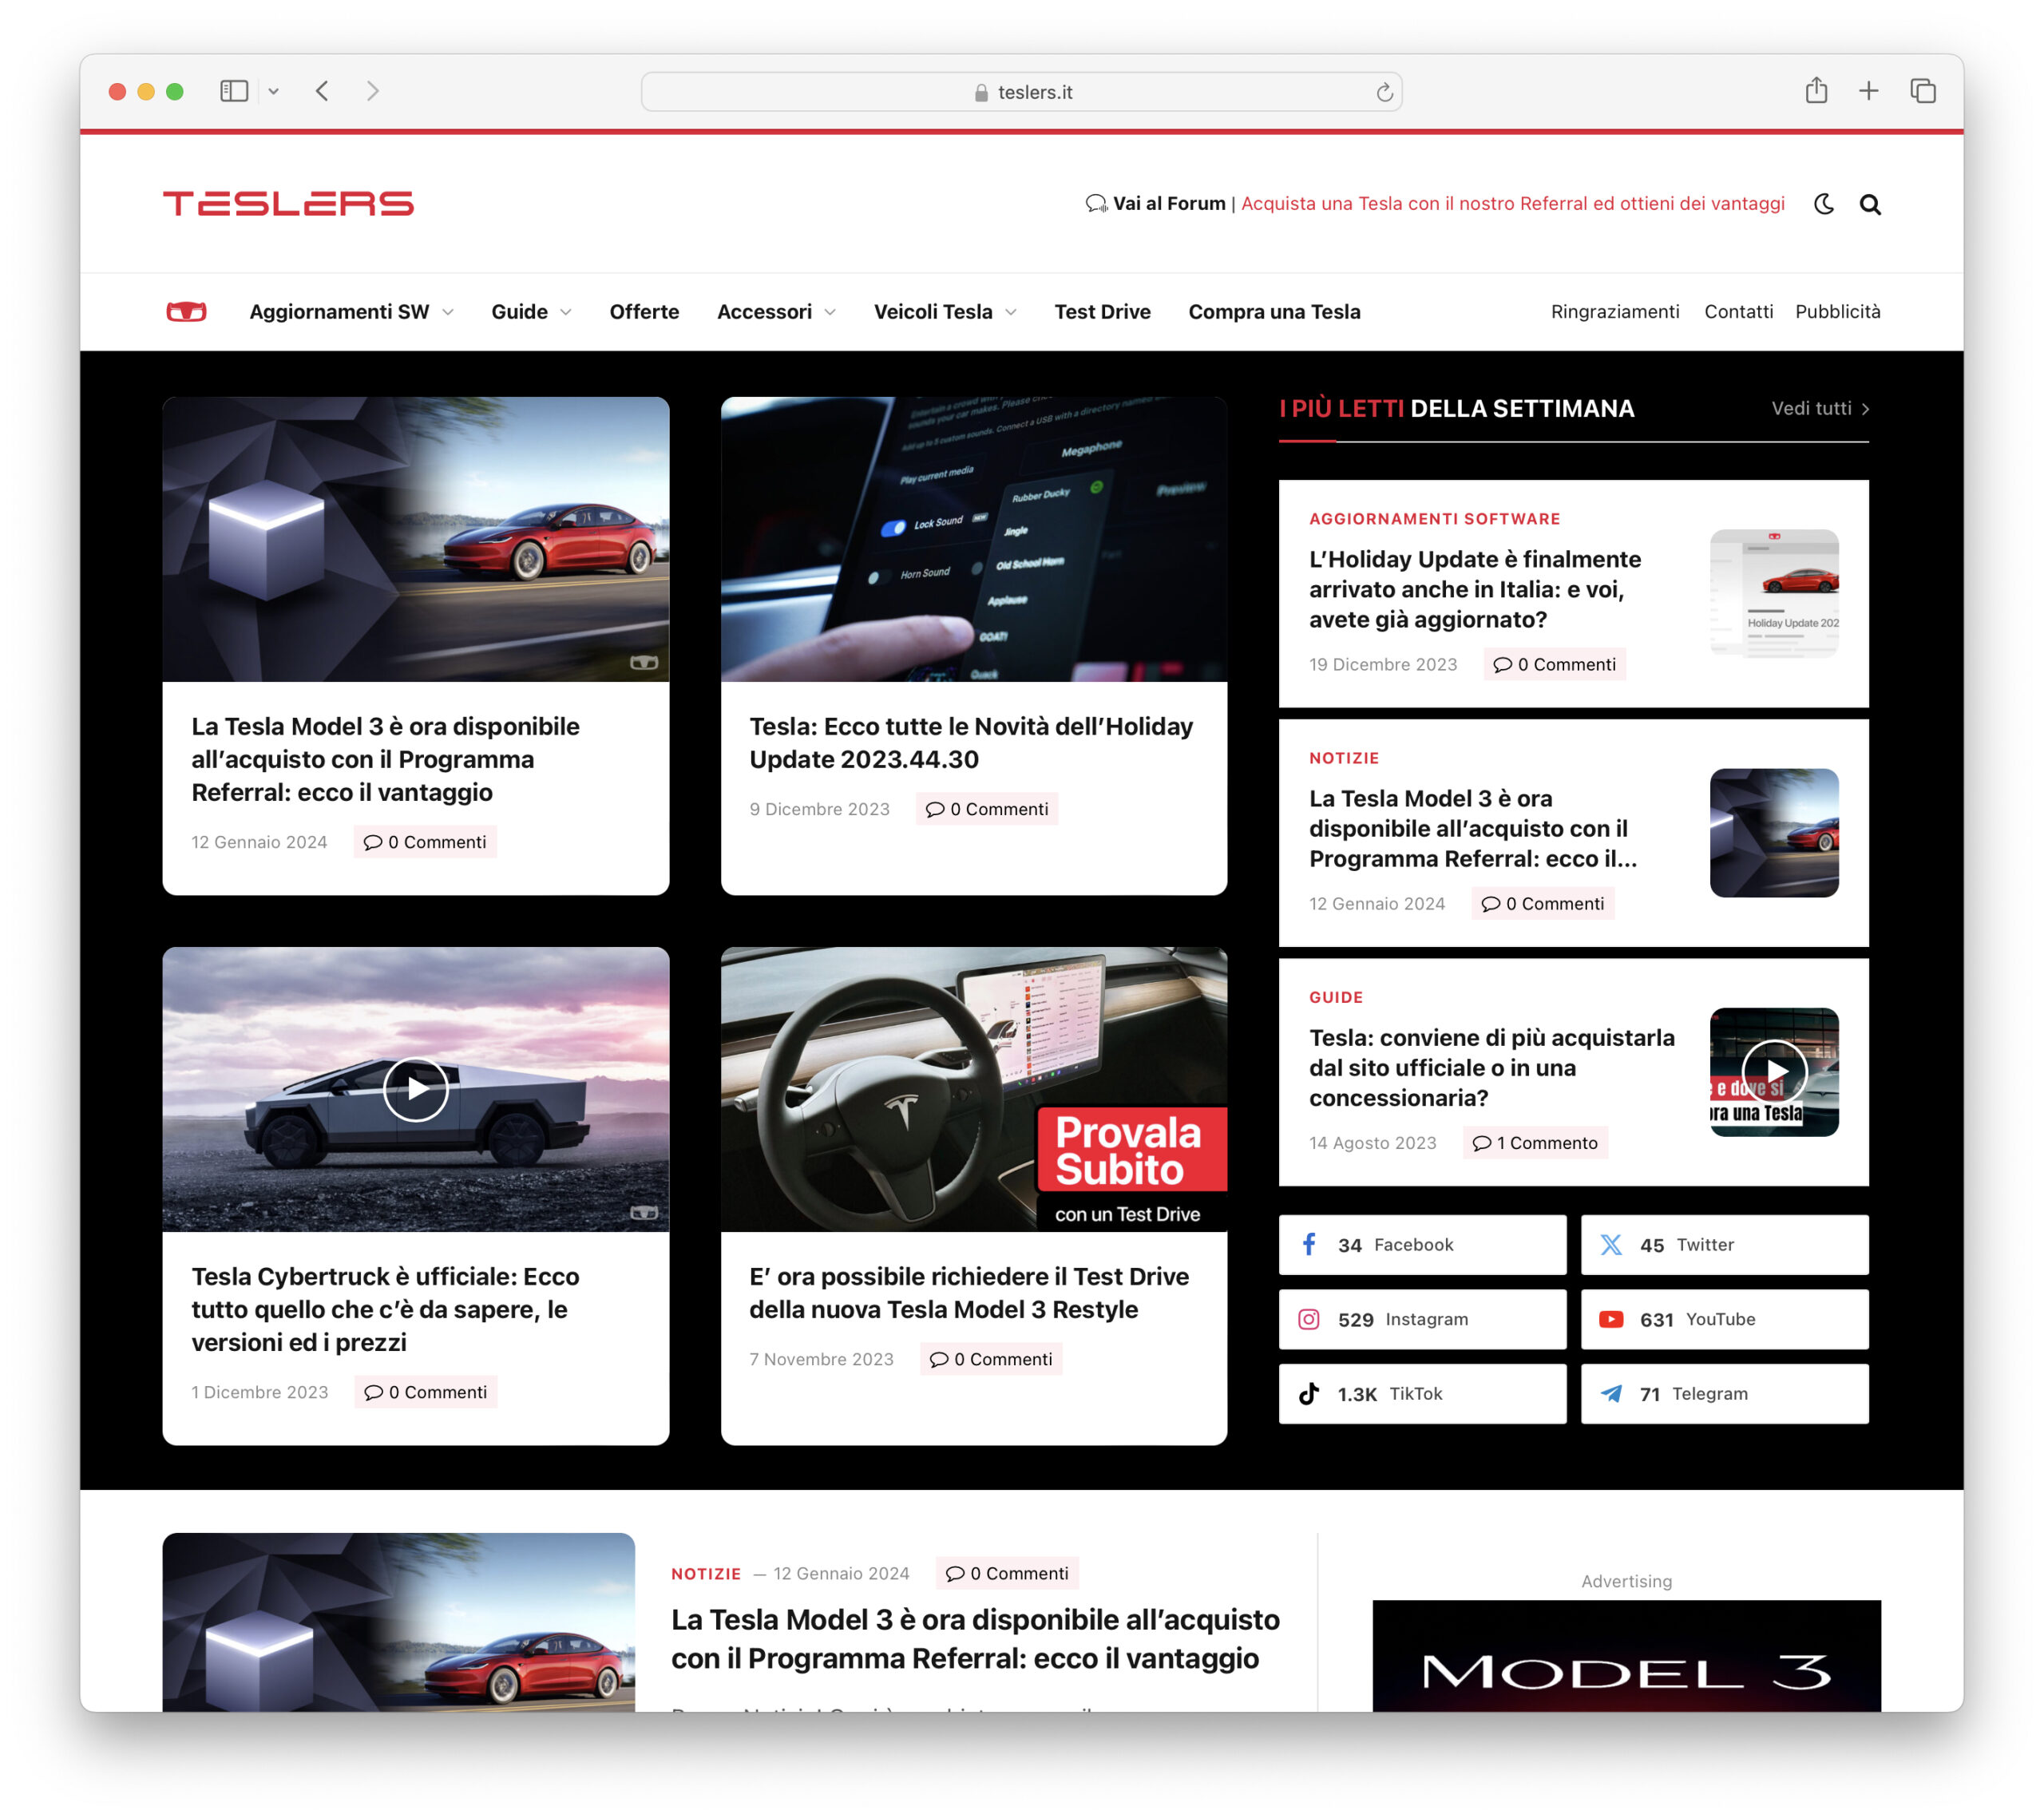
Task: Open the Twitter X social button
Action: tap(1724, 1245)
